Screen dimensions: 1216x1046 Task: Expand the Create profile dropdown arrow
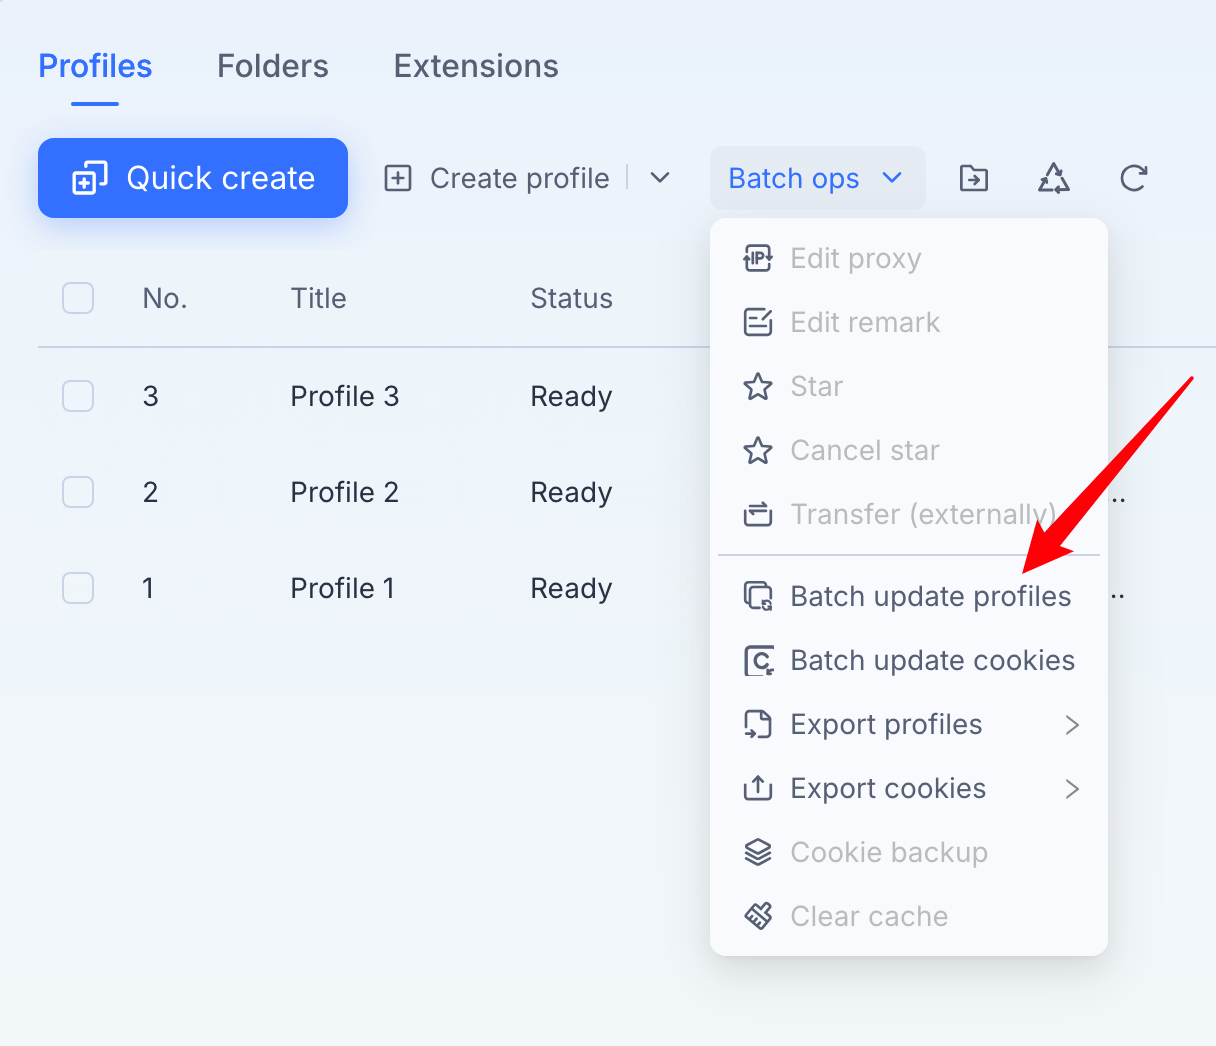pyautogui.click(x=660, y=178)
